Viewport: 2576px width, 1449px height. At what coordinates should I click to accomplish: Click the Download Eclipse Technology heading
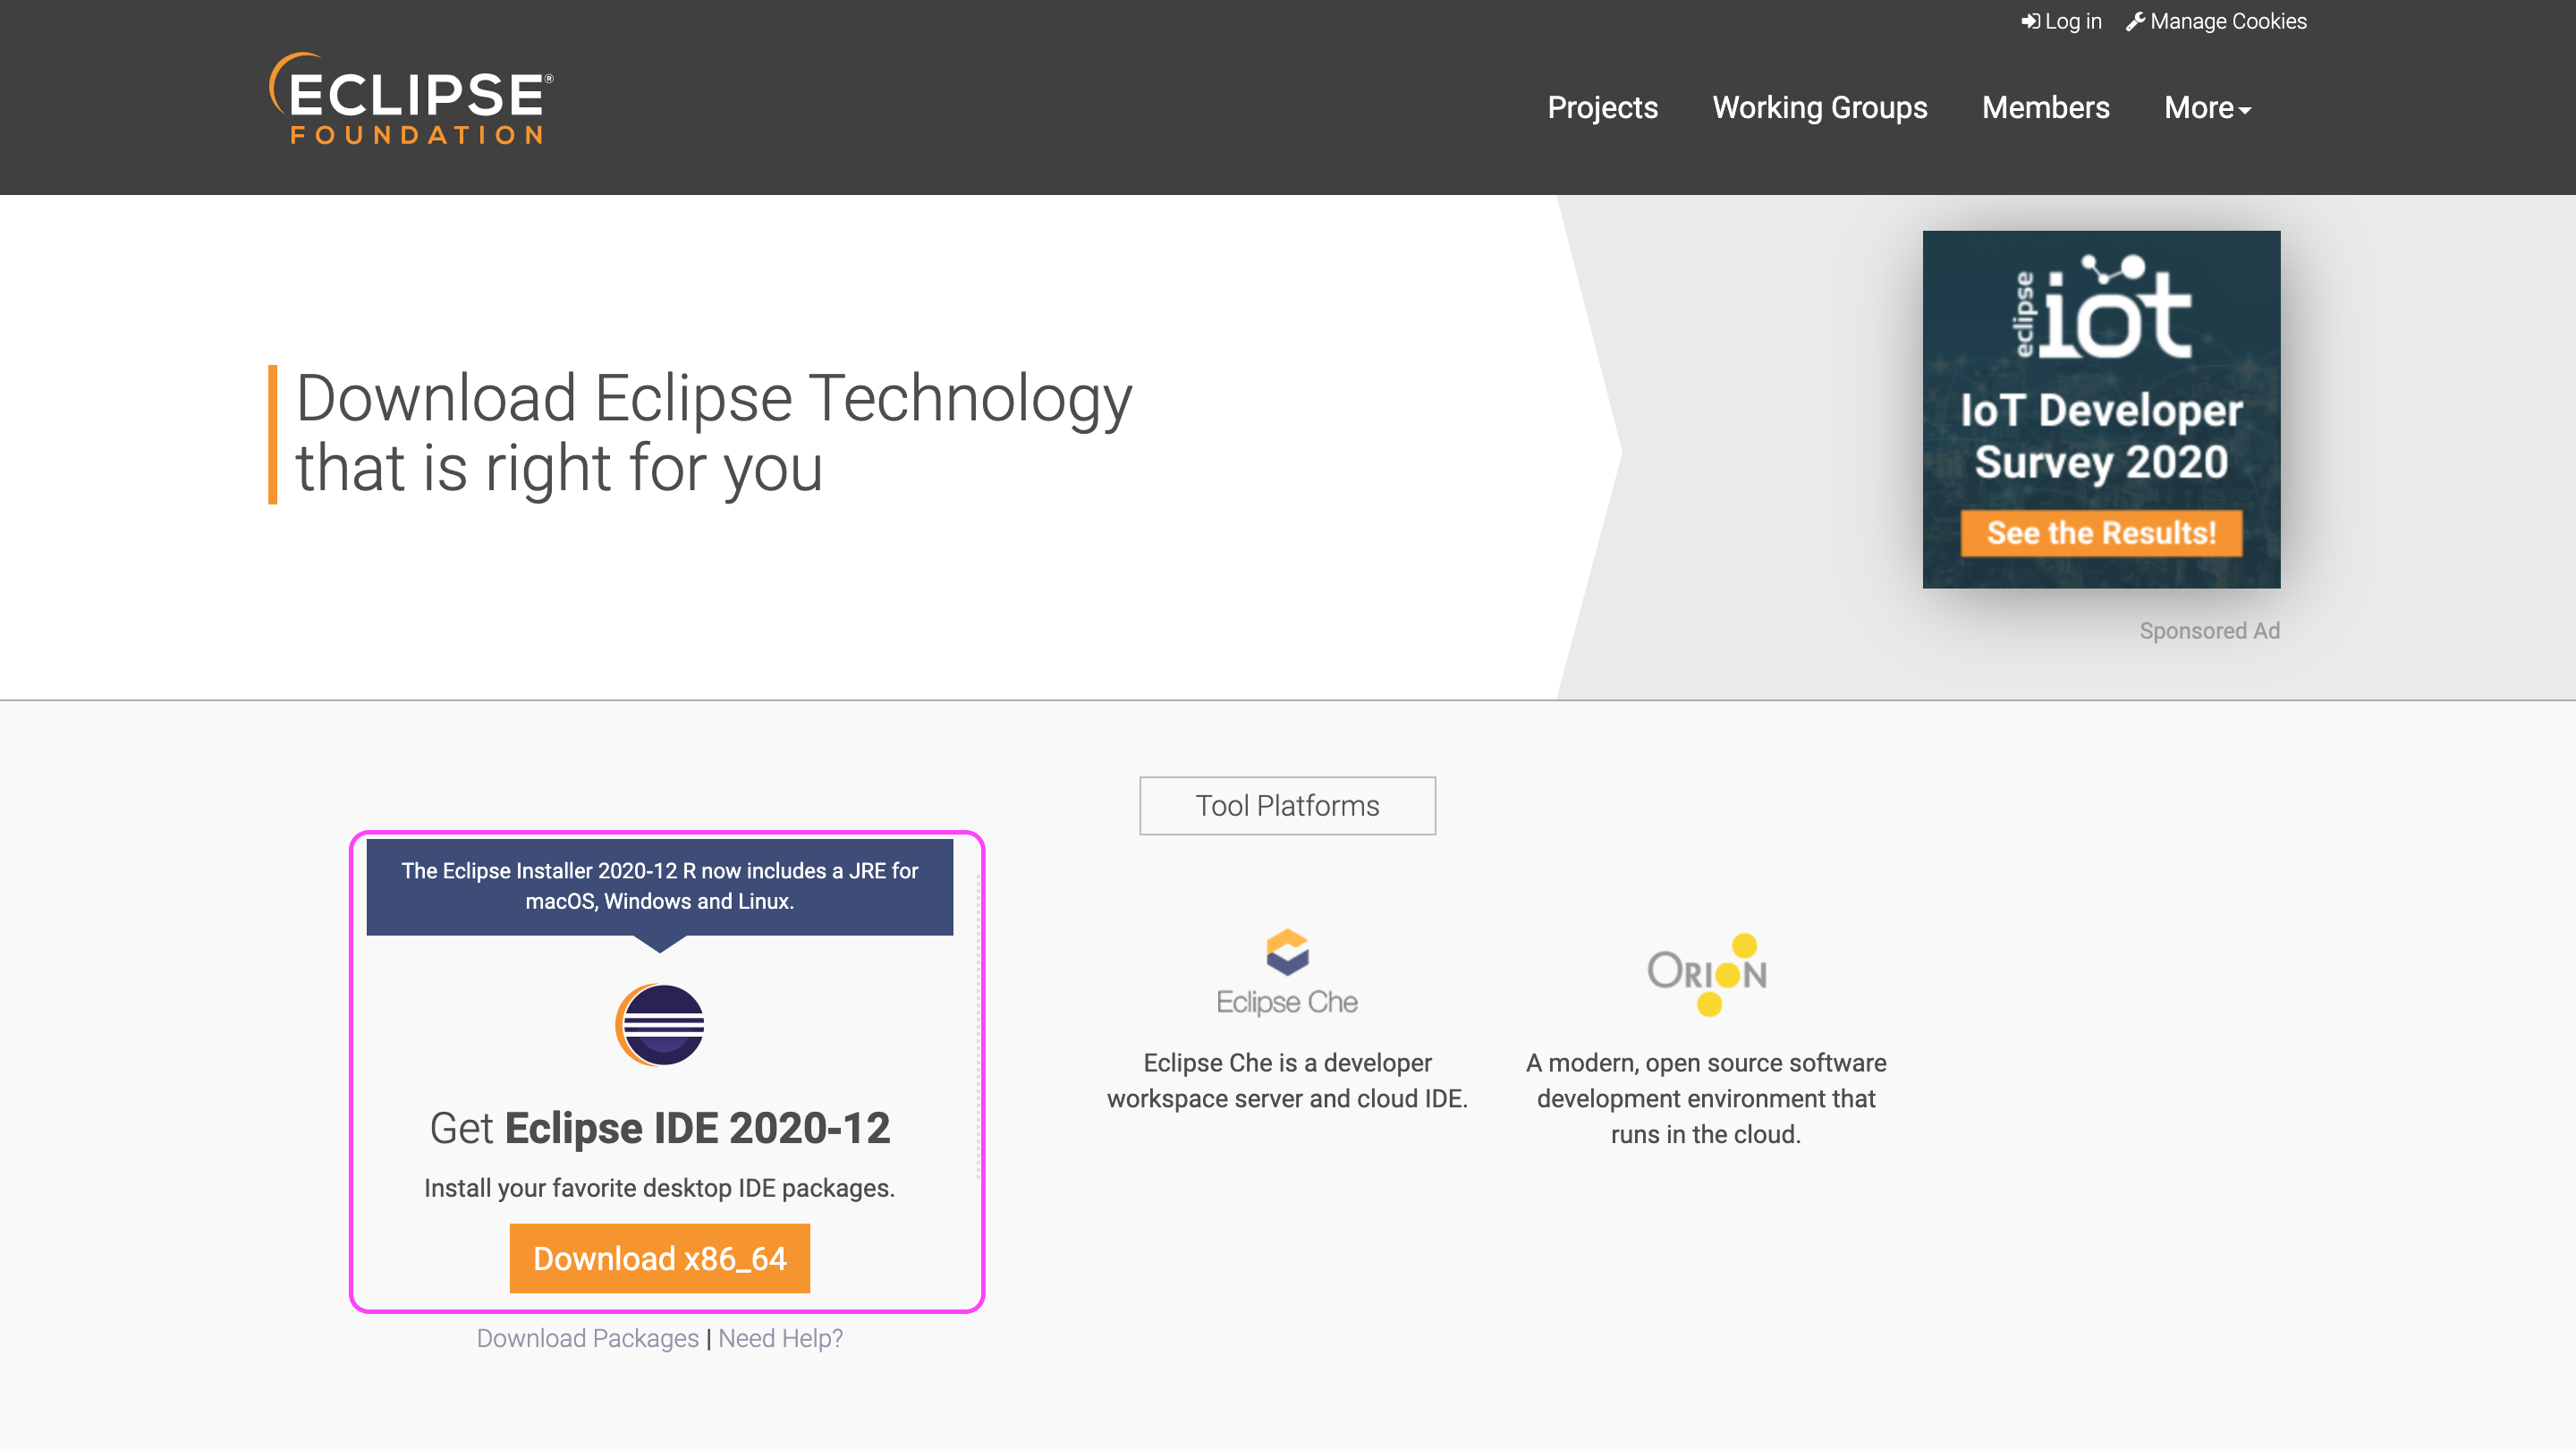713,432
